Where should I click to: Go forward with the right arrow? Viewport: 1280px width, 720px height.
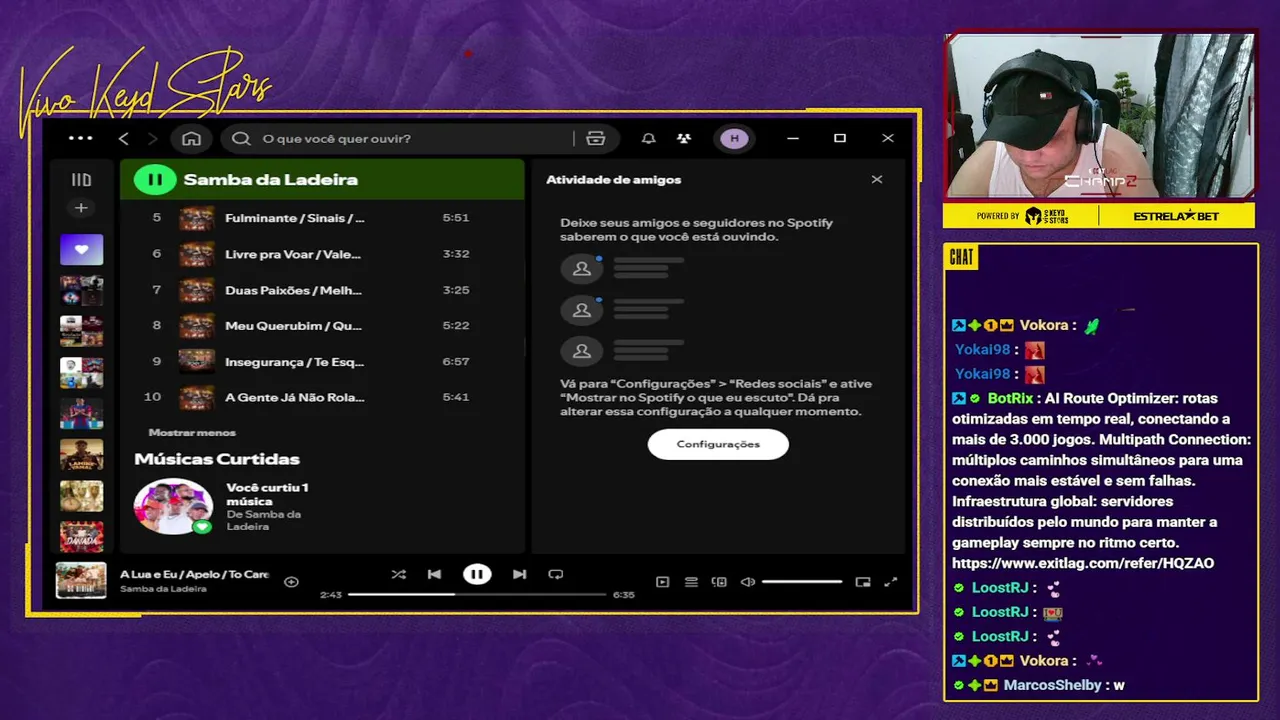(152, 138)
